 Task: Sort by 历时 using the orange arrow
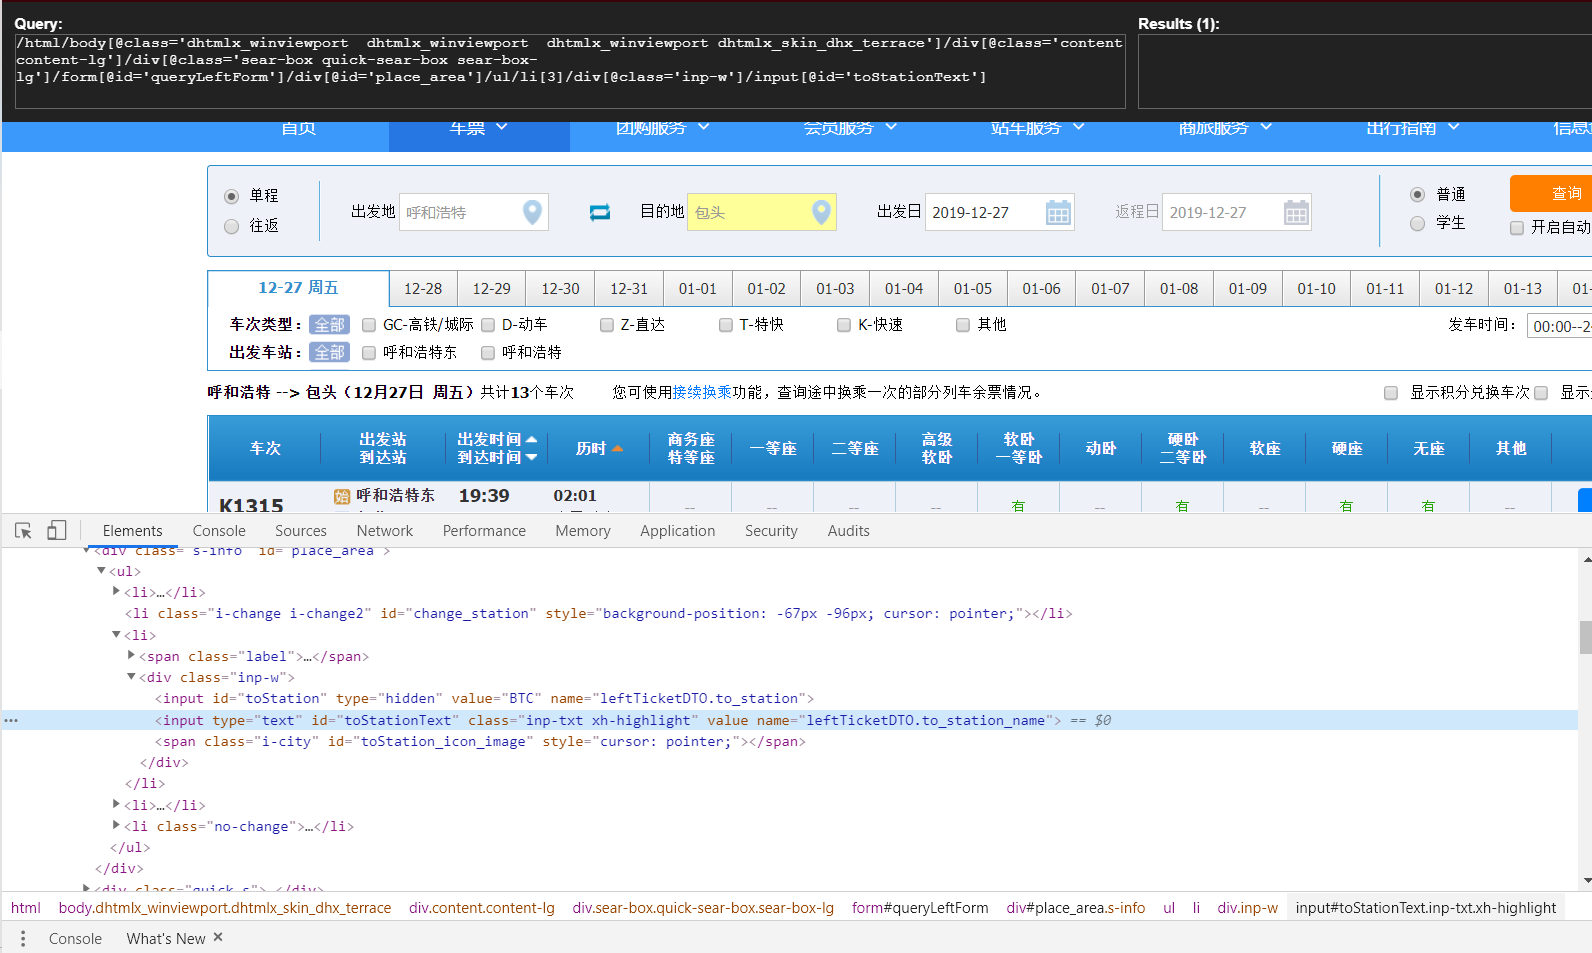pos(618,449)
